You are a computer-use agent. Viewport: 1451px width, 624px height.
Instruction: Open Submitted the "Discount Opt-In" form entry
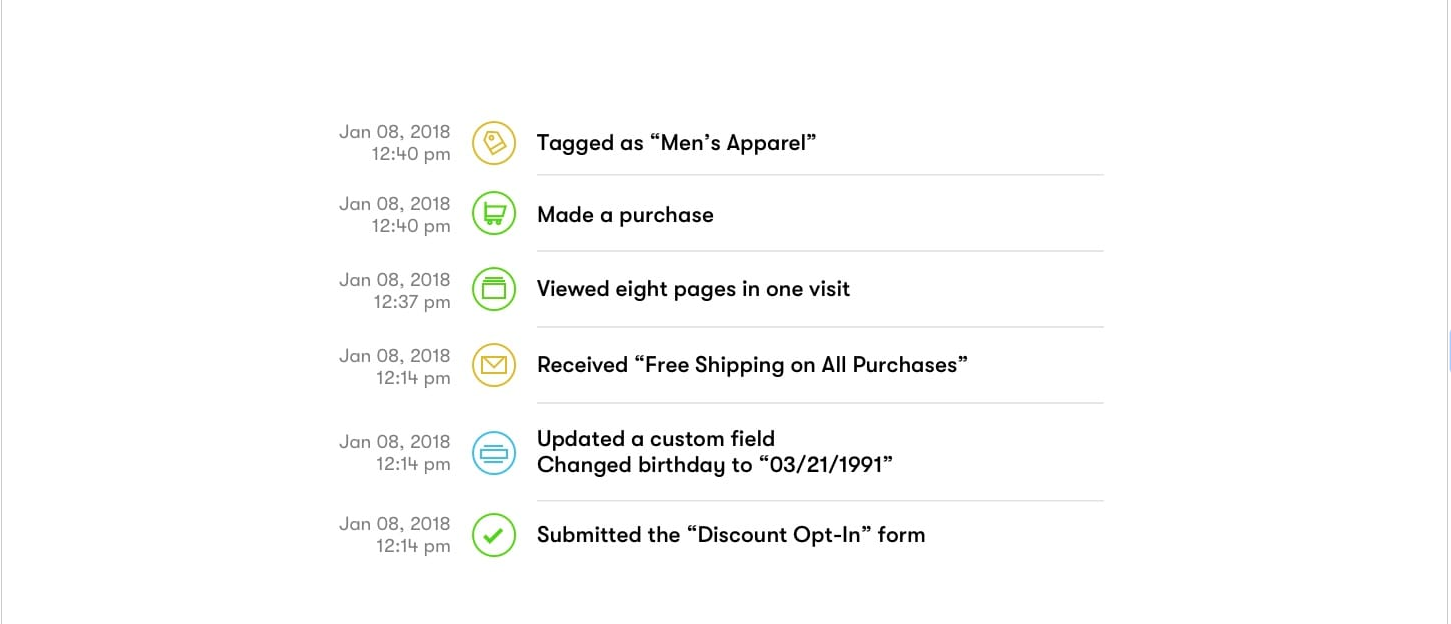coord(731,535)
